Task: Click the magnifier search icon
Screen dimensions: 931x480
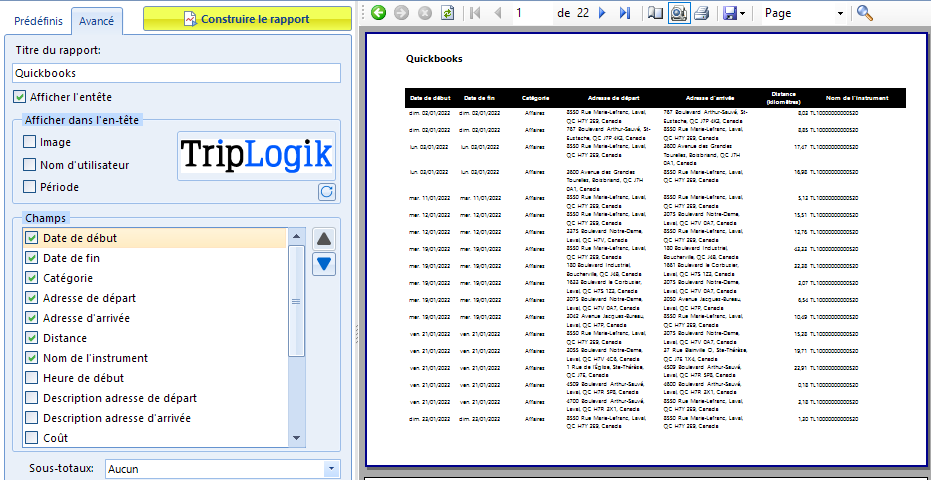Action: 864,13
